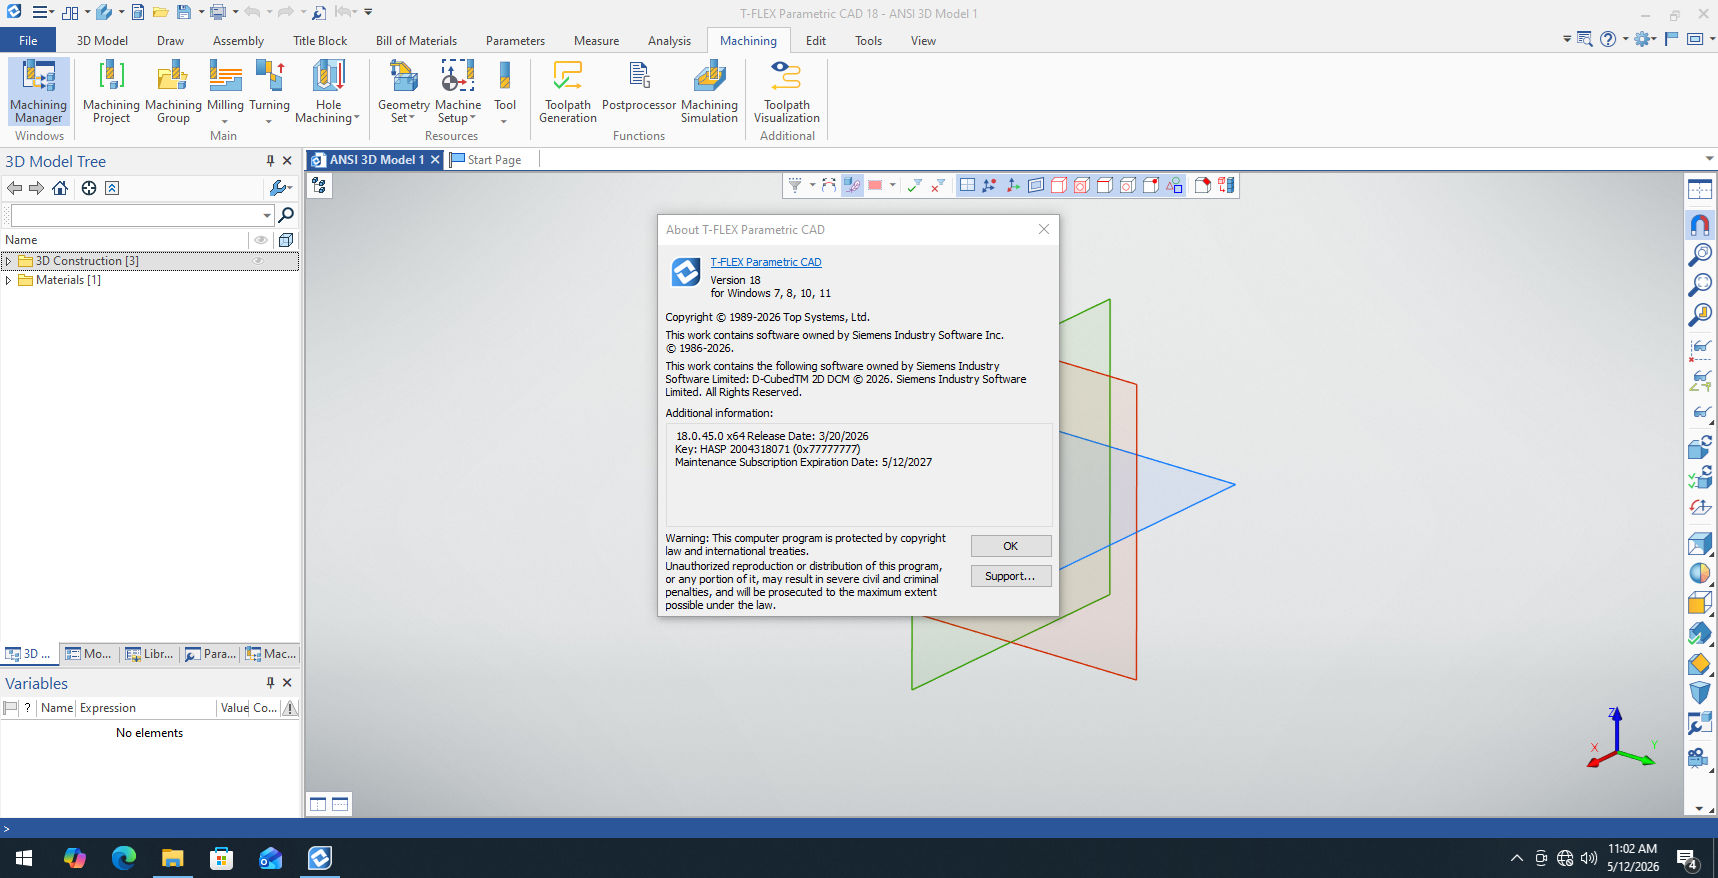The height and width of the screenshot is (878, 1718).
Task: Click the search magnifier in model tree
Action: [x=286, y=215]
